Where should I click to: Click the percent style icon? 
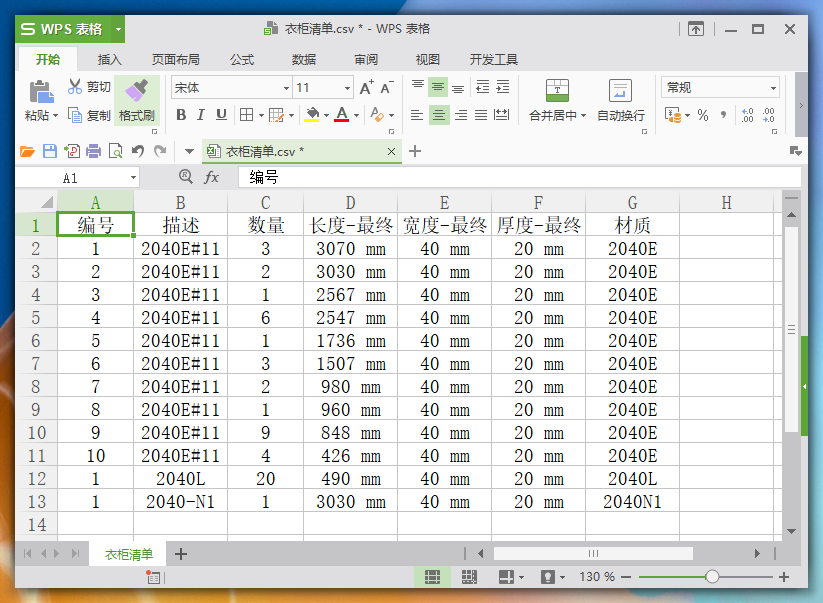pos(703,116)
